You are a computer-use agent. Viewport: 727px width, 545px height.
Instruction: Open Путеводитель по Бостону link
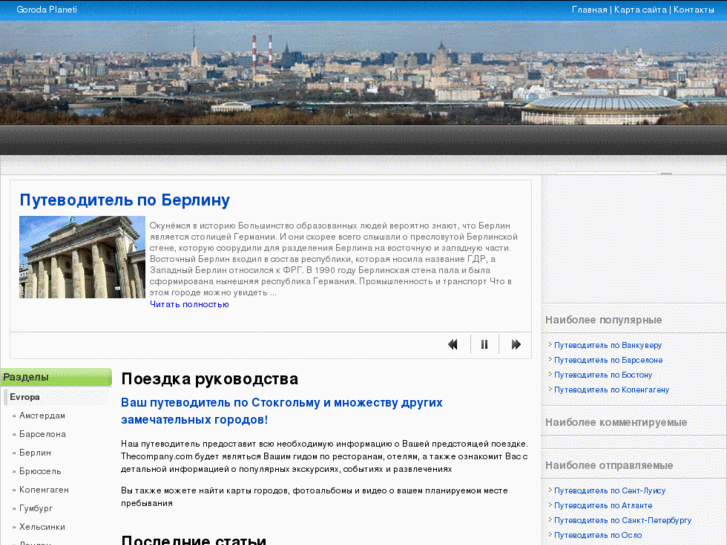(603, 375)
